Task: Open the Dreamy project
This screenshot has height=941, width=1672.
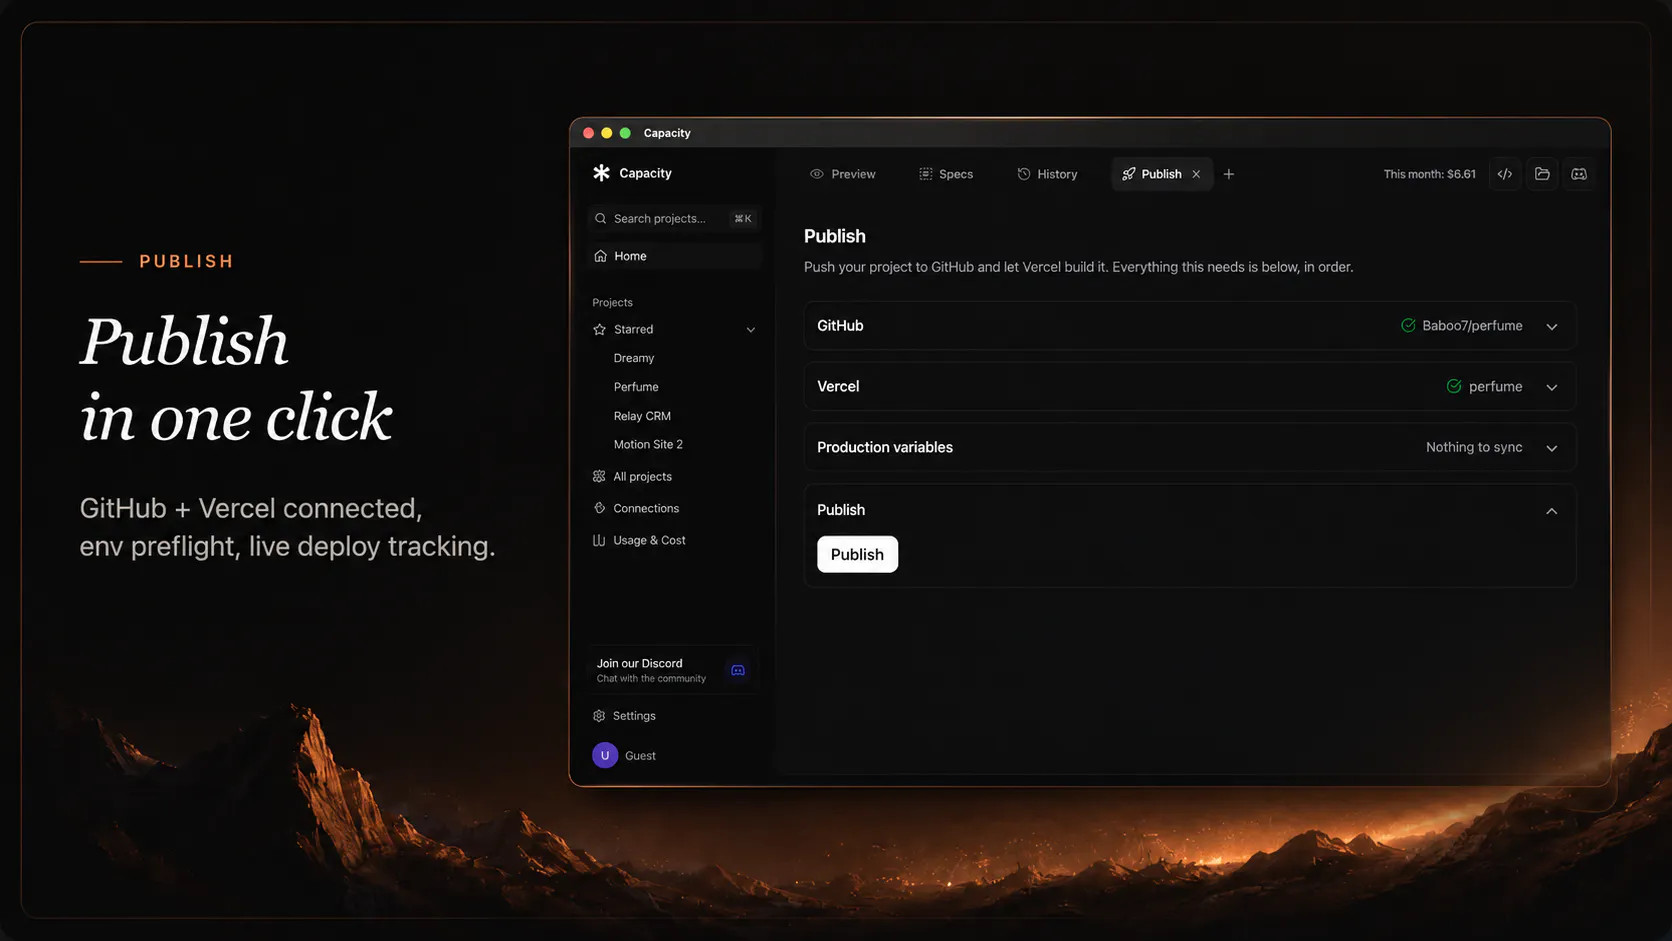Action: click(634, 358)
